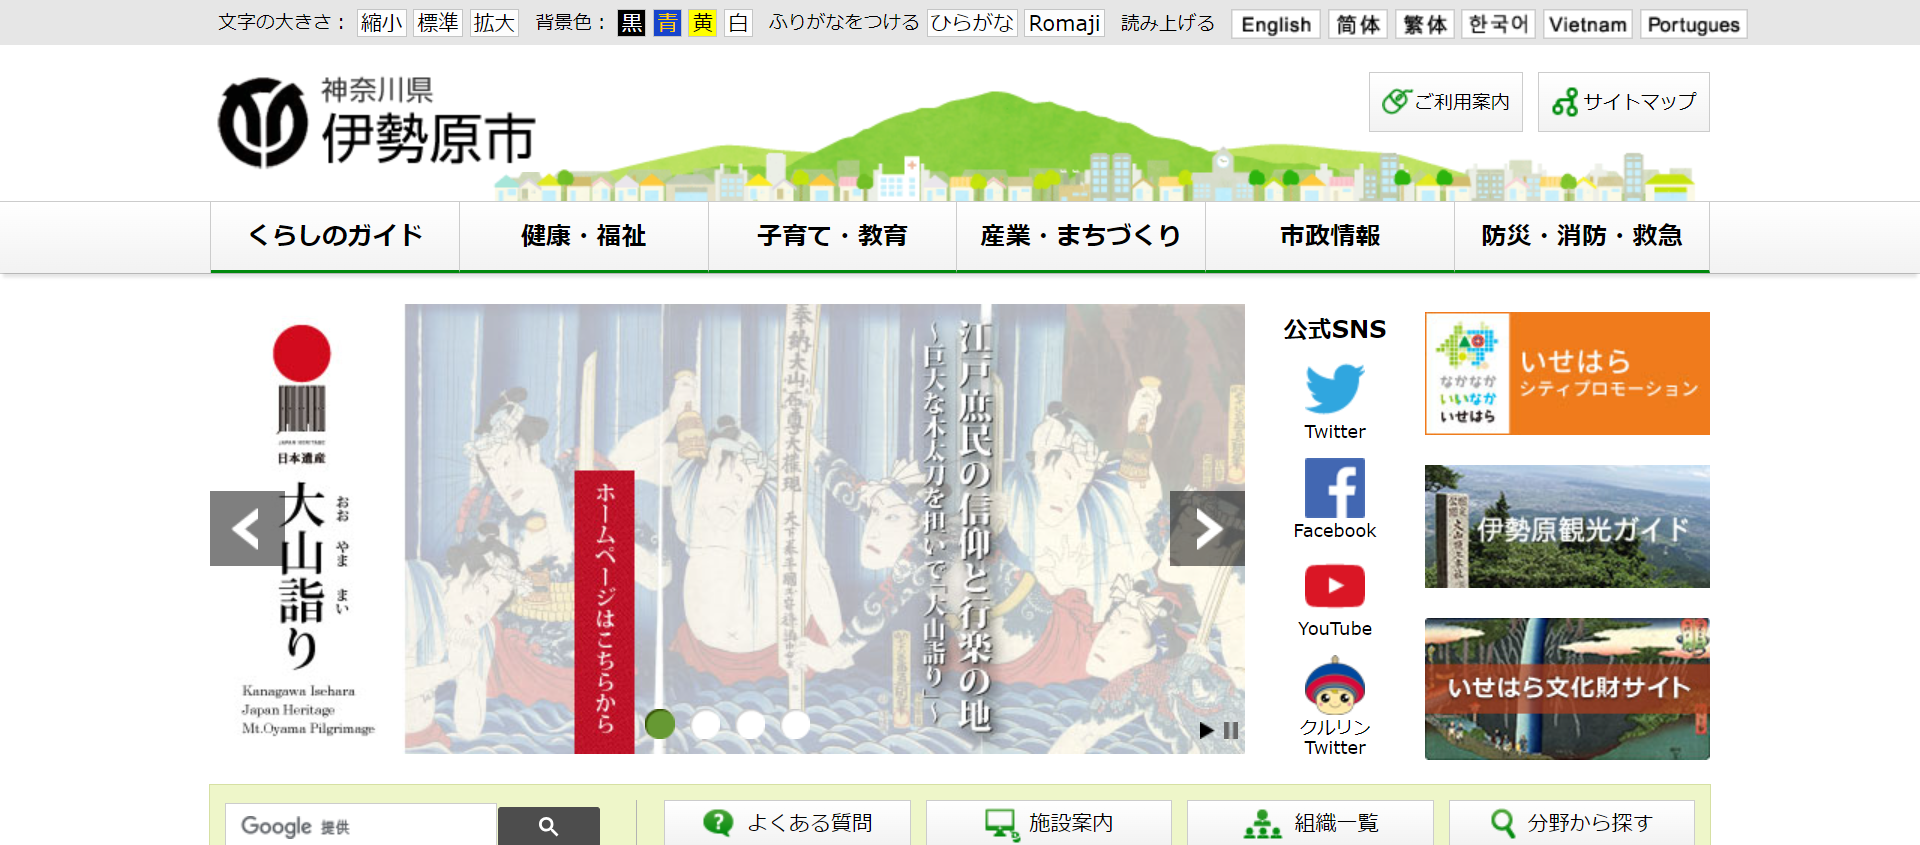Open the Facebook icon link
The width and height of the screenshot is (1920, 845).
coord(1334,488)
